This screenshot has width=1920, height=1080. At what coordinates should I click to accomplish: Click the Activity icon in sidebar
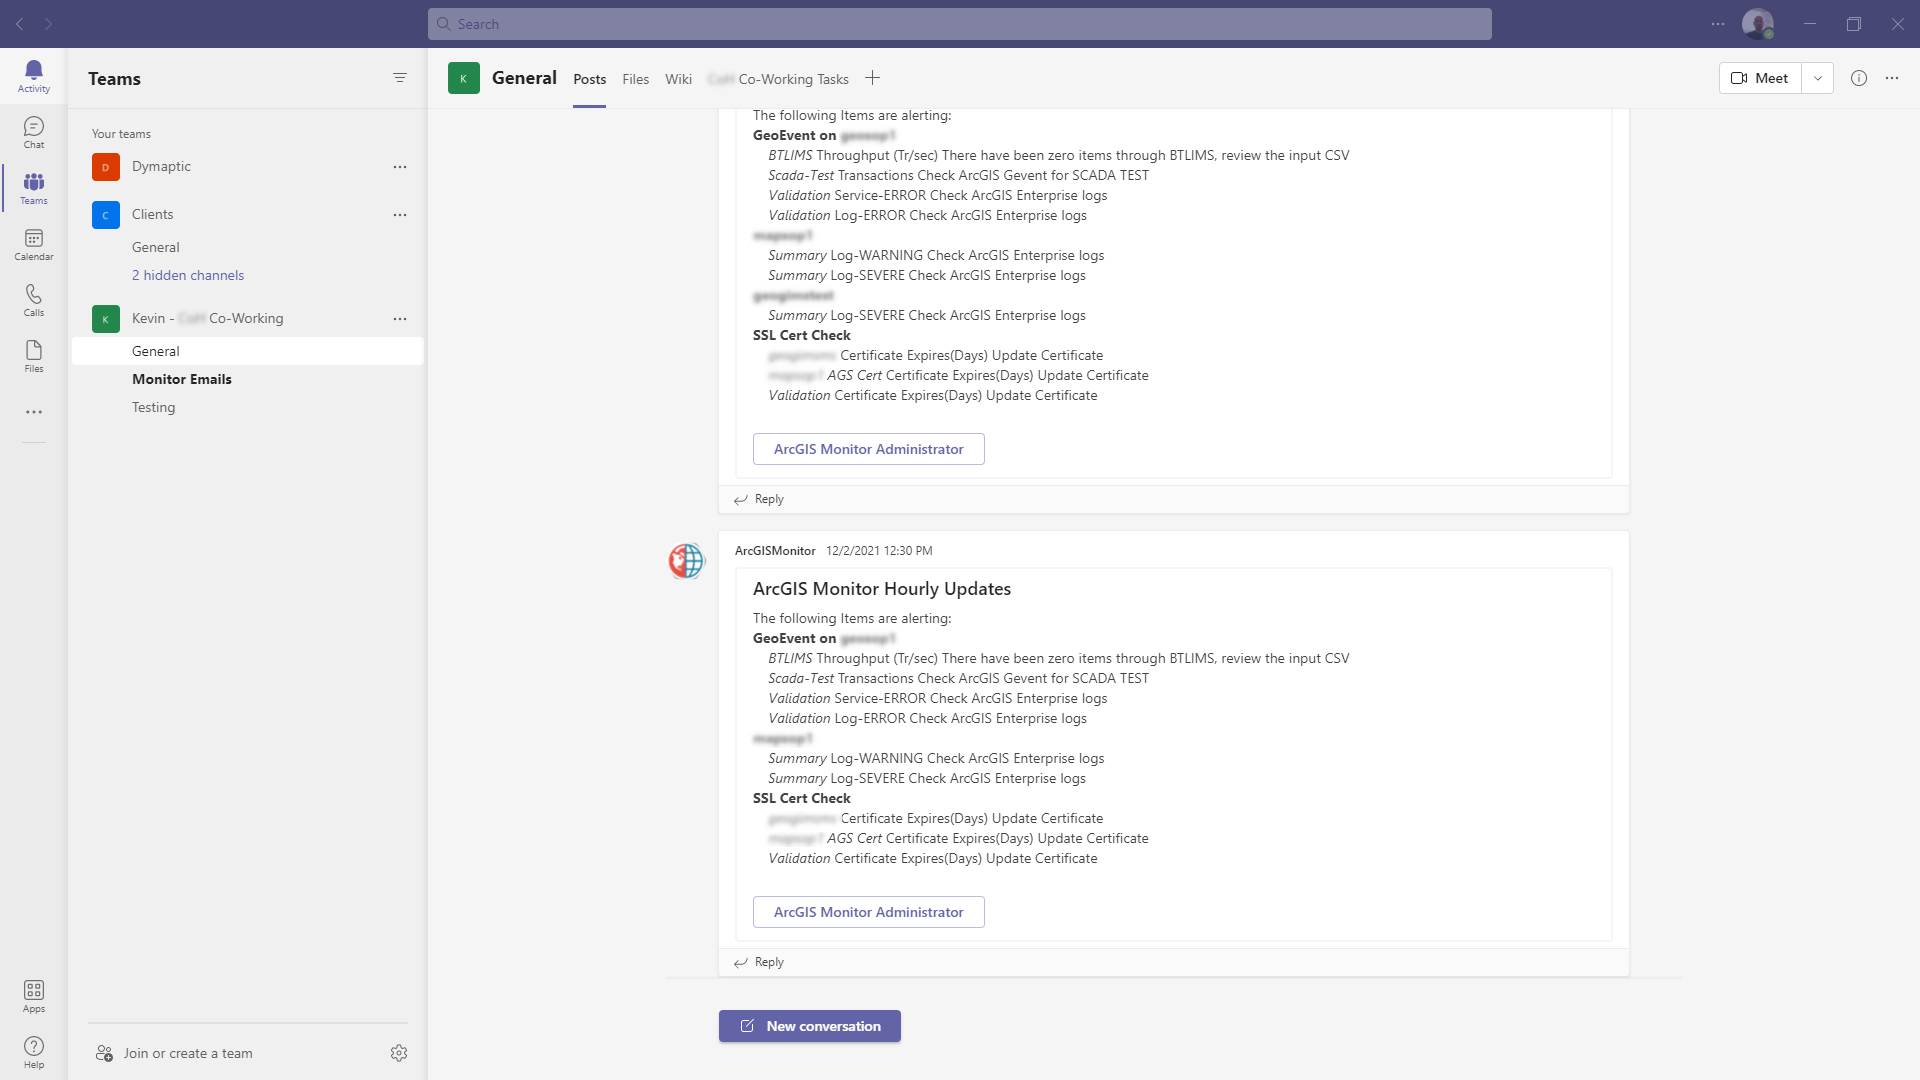[33, 75]
